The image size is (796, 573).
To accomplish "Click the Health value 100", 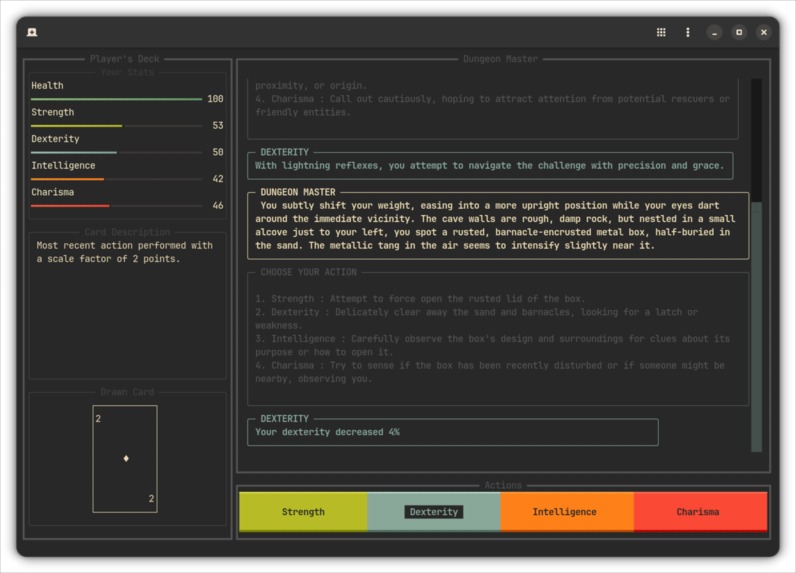I will [215, 99].
